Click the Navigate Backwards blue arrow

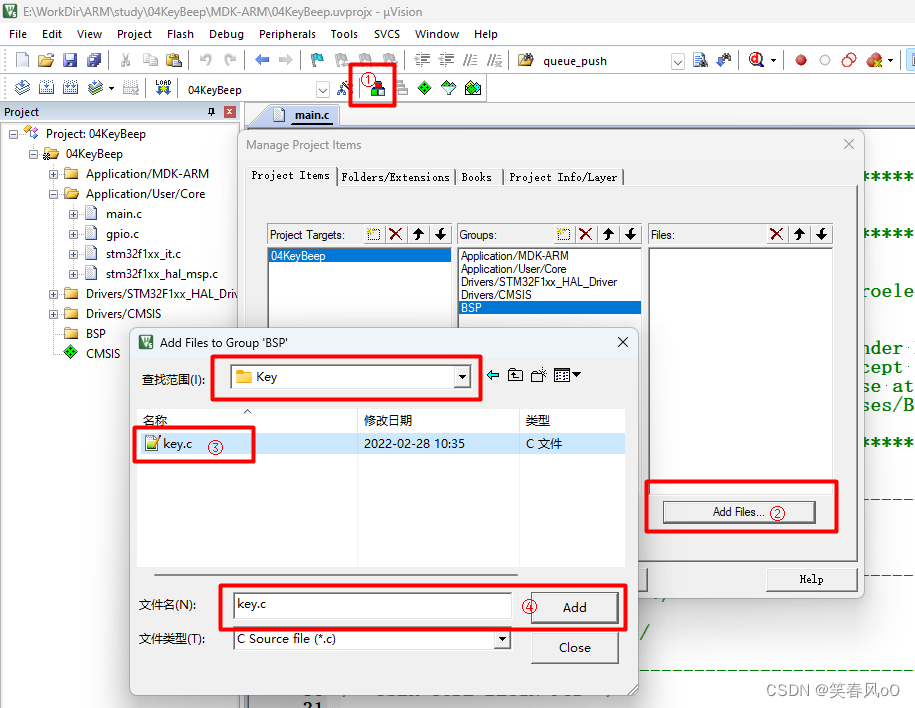pyautogui.click(x=262, y=60)
